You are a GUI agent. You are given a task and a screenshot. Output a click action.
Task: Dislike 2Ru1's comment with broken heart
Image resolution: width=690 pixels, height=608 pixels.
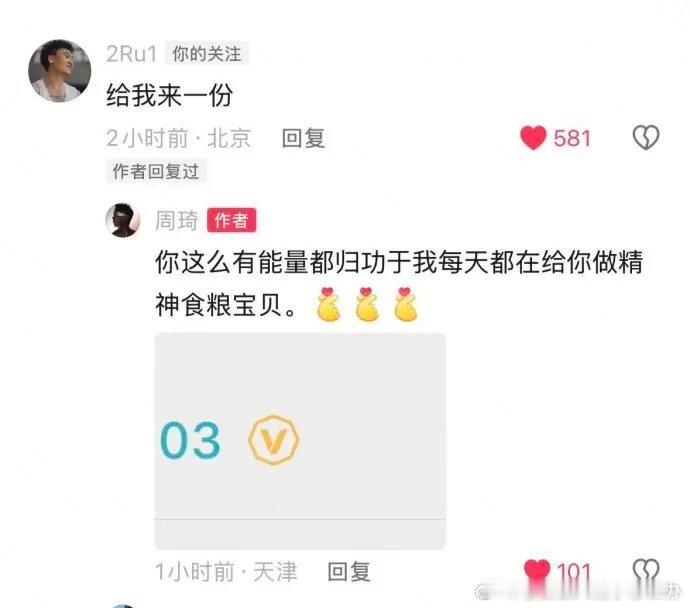point(646,138)
